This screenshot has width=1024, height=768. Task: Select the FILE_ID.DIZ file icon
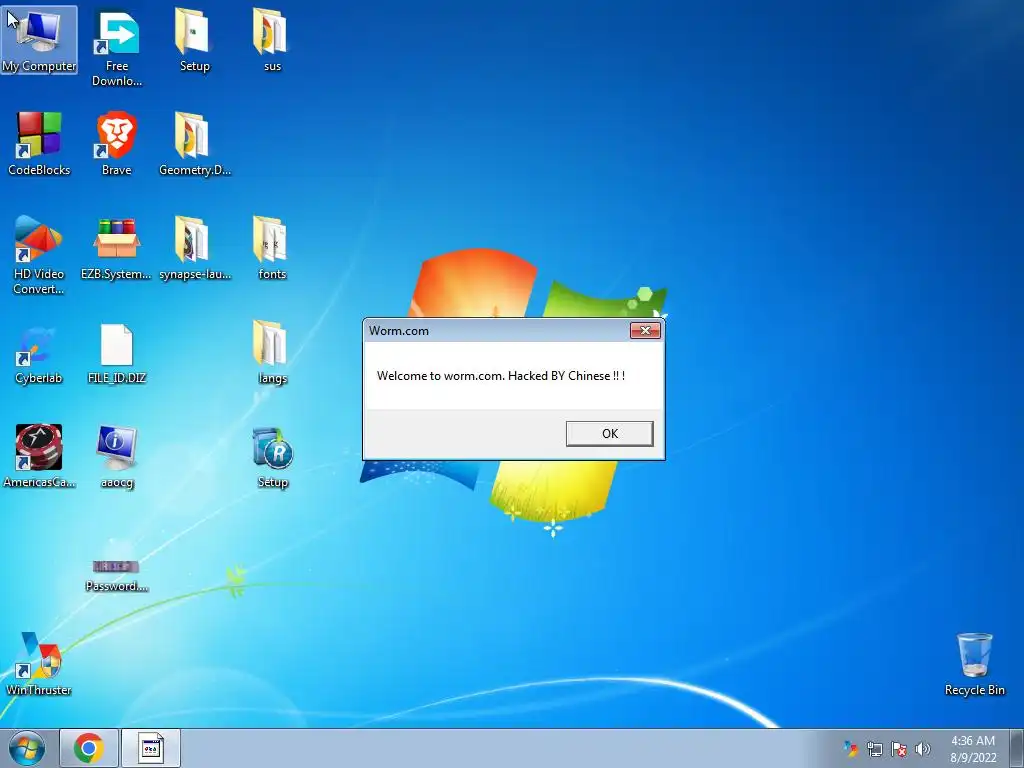(x=117, y=353)
